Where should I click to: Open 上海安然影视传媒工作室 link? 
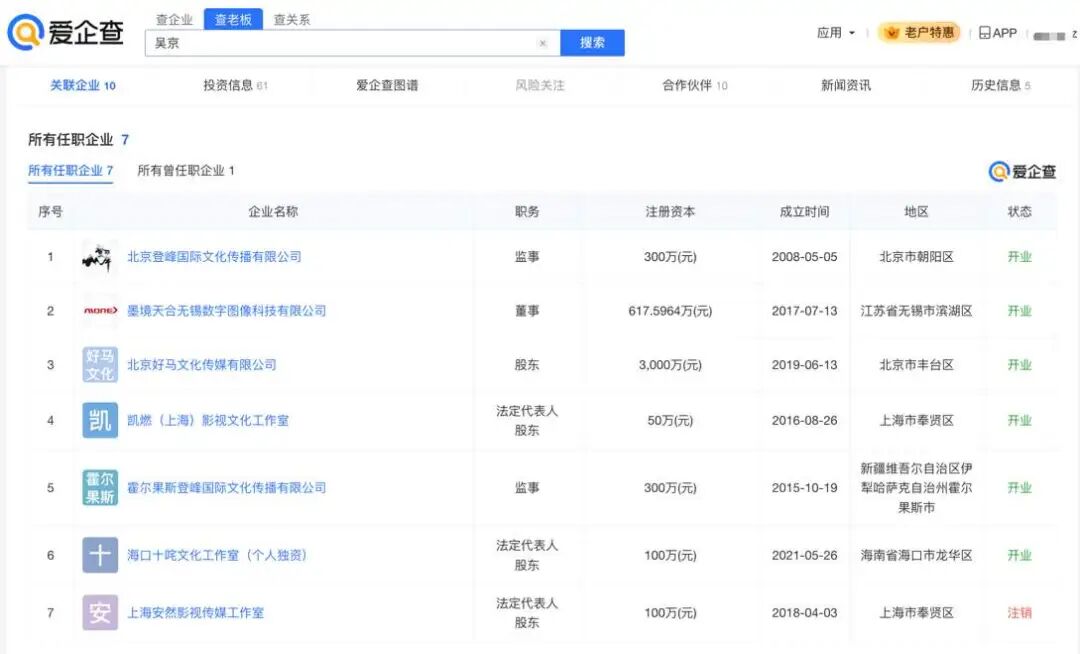[x=196, y=613]
